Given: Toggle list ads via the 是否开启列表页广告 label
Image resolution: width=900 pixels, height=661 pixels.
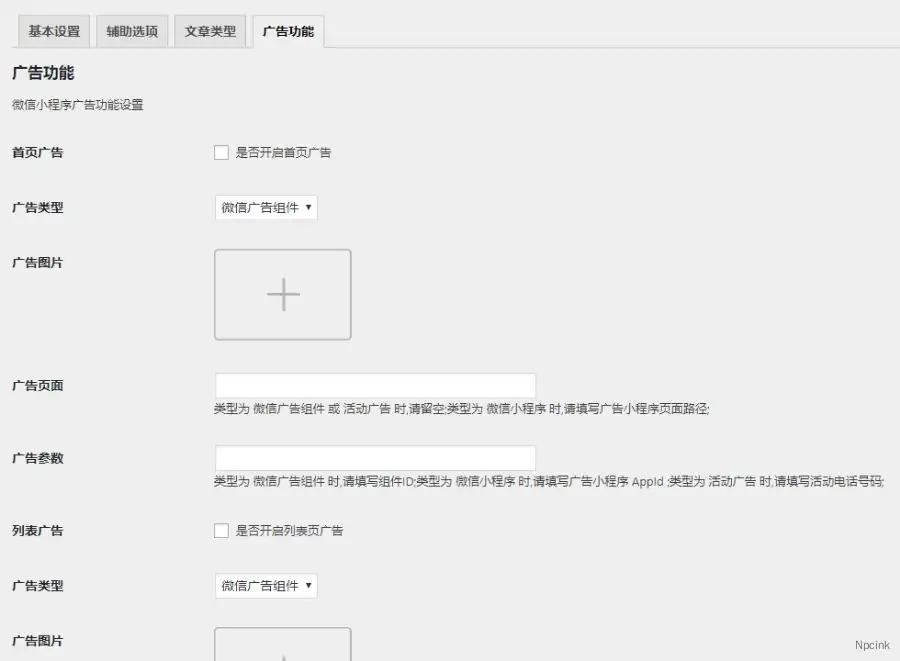Looking at the screenshot, I should point(293,530).
